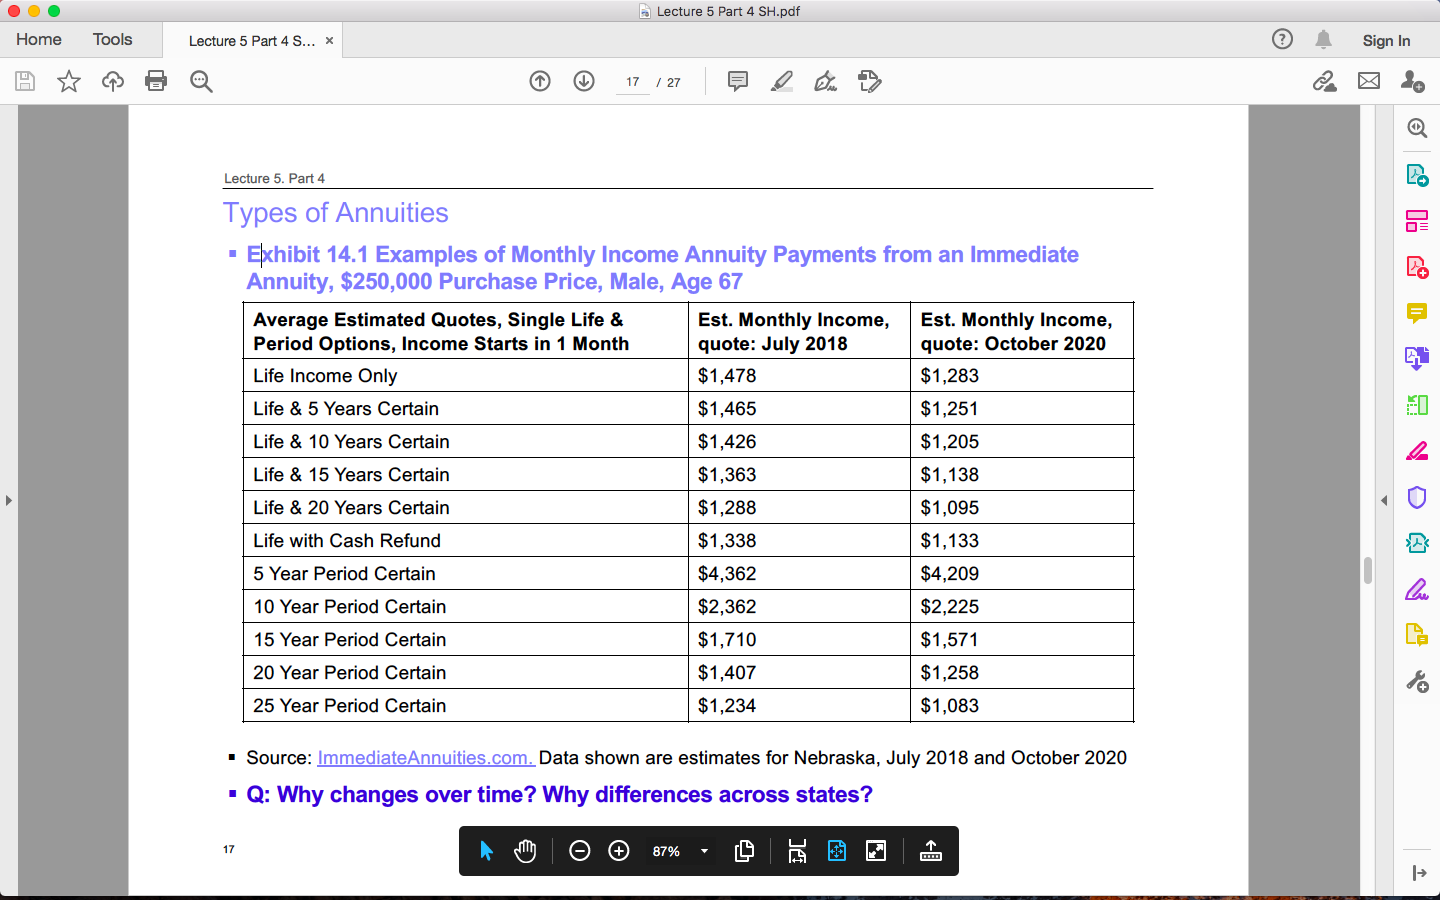Go to the previous page arrow
The width and height of the screenshot is (1440, 900).
tap(540, 81)
